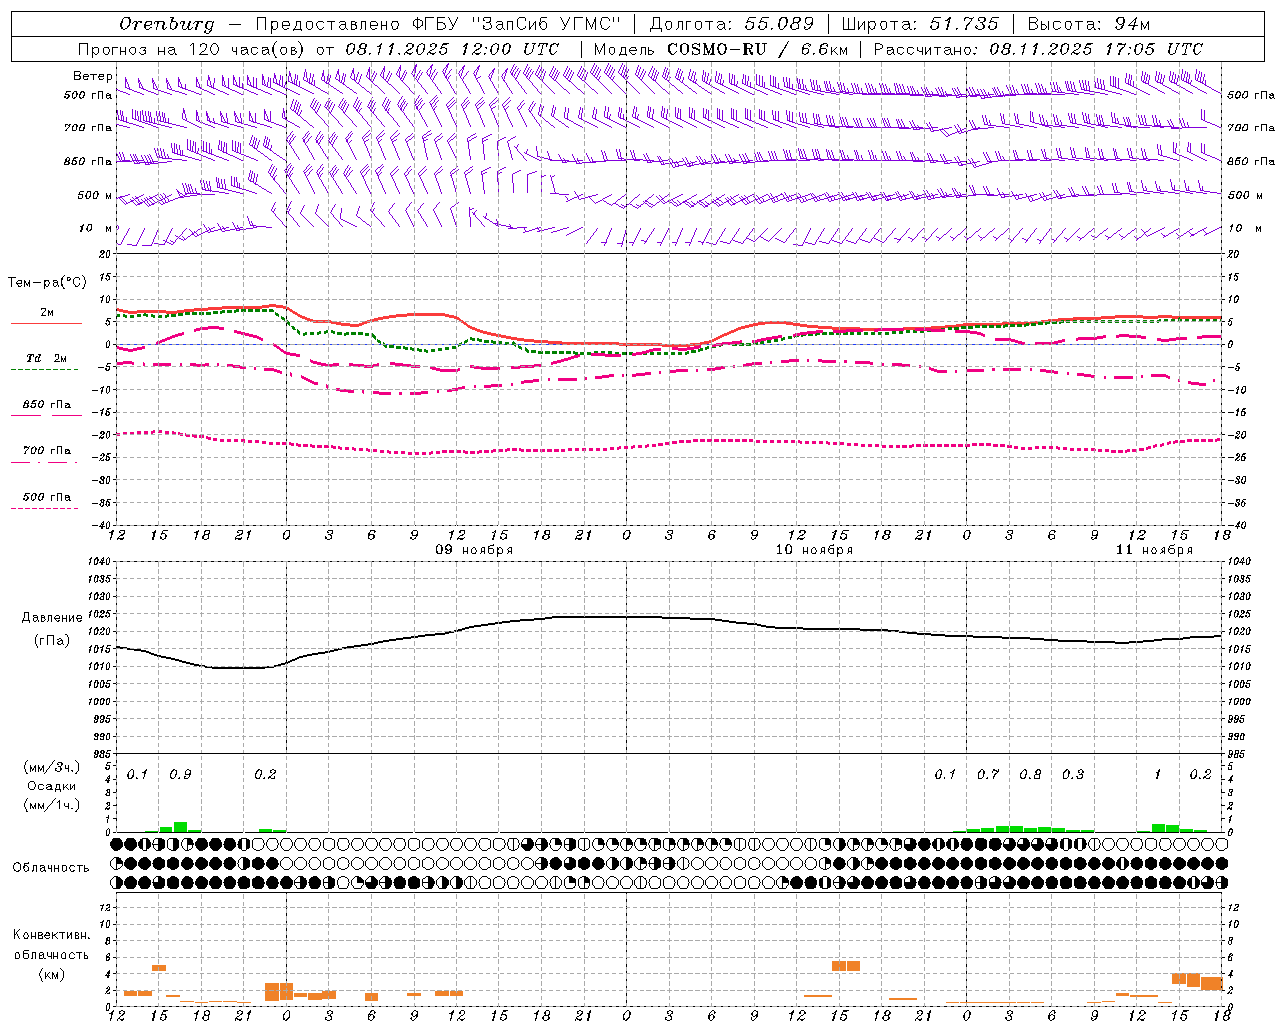This screenshot has height=1024, width=1280.
Task: Click the precipitation amount "0.3"
Action: pyautogui.click(x=1073, y=775)
